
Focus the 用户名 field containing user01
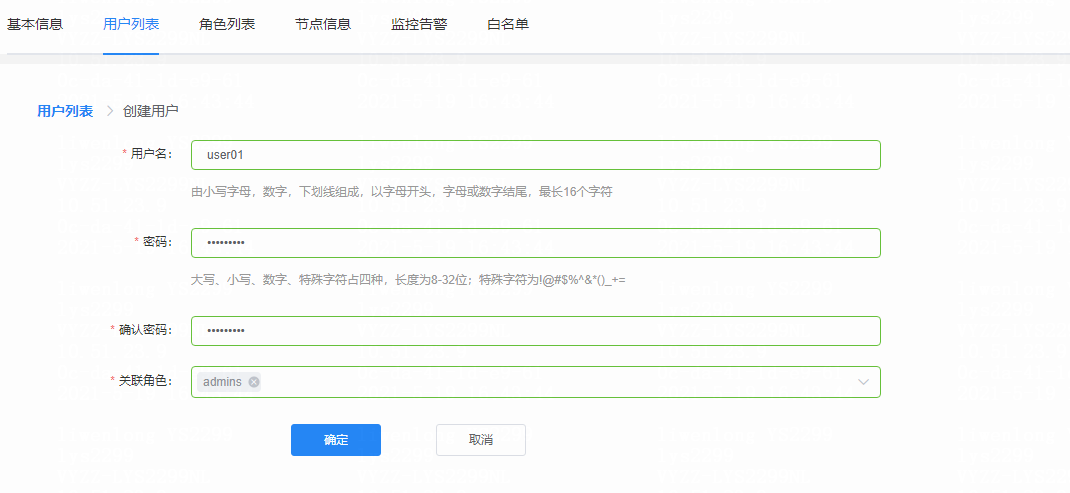pyautogui.click(x=535, y=155)
